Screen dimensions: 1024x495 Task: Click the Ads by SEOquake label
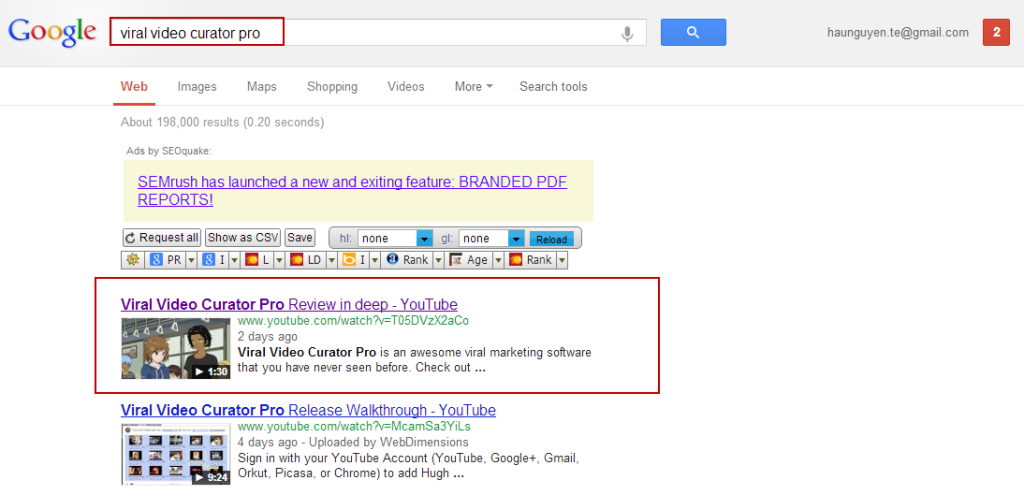point(169,151)
